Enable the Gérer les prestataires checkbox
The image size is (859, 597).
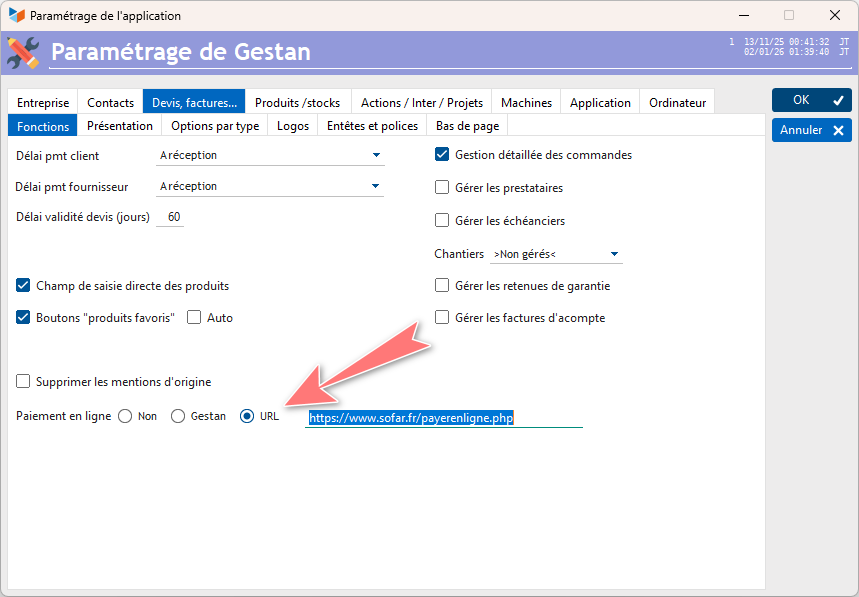click(442, 188)
